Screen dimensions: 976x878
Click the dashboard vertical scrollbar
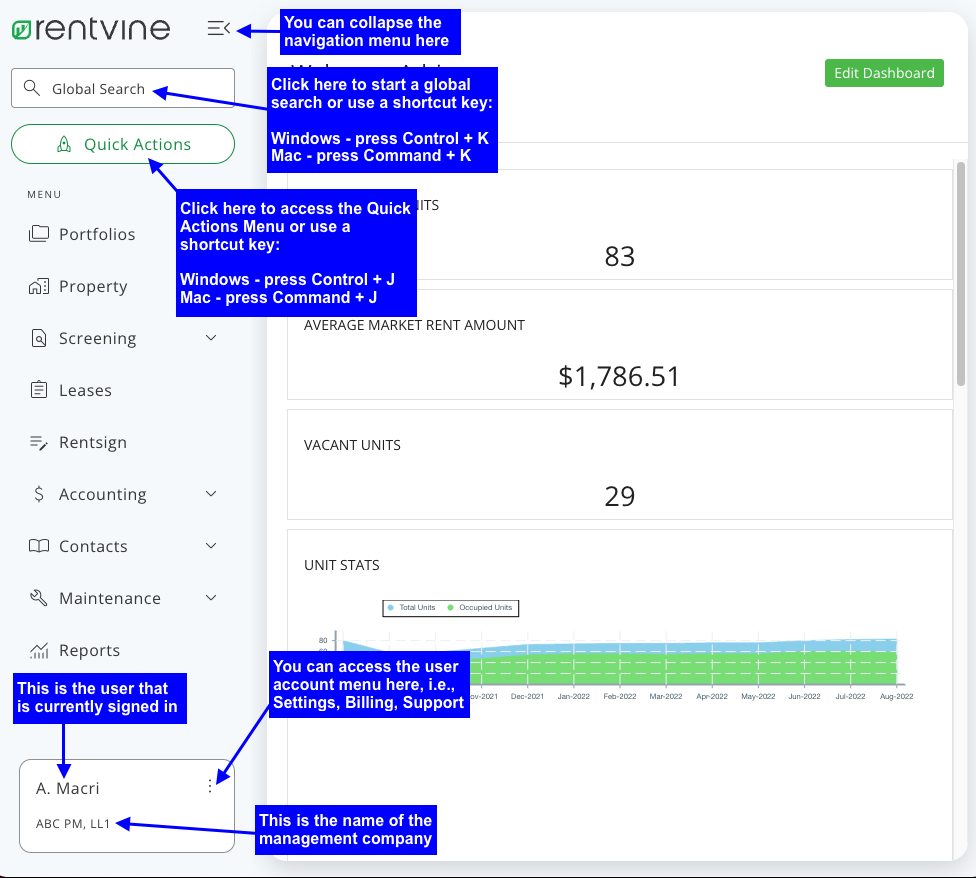coord(960,274)
